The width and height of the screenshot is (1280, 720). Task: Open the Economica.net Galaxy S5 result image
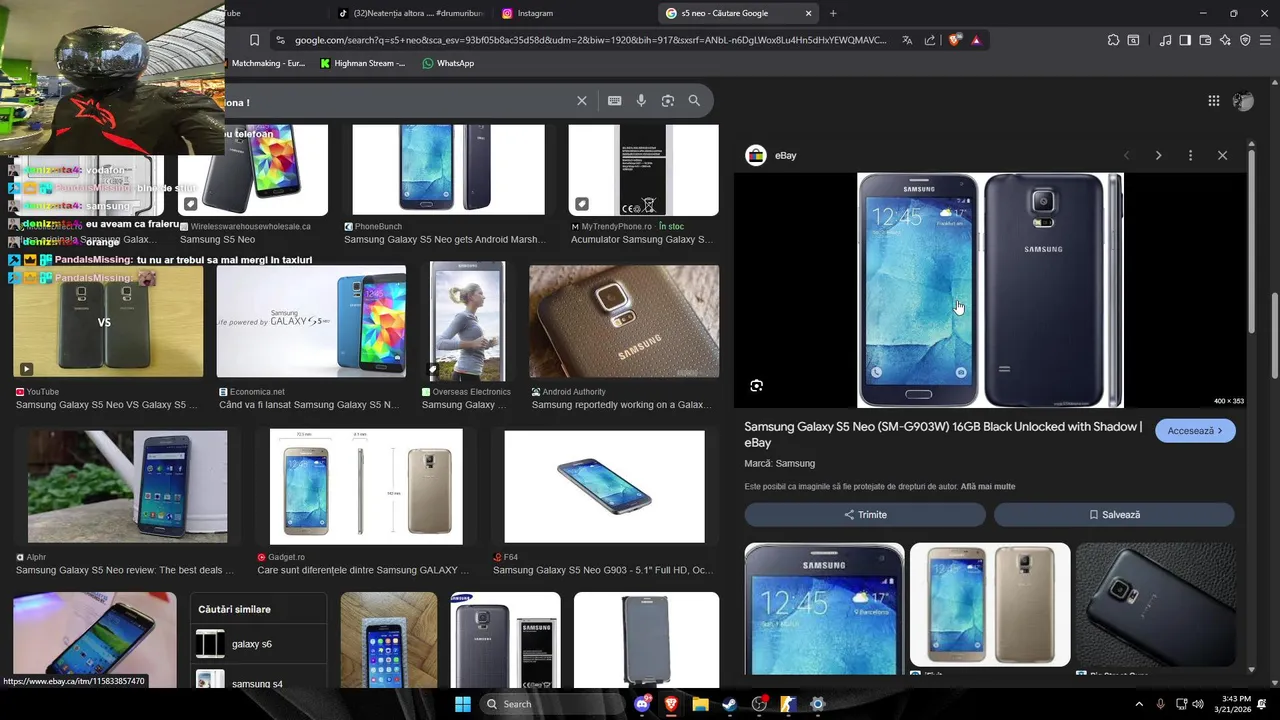311,321
